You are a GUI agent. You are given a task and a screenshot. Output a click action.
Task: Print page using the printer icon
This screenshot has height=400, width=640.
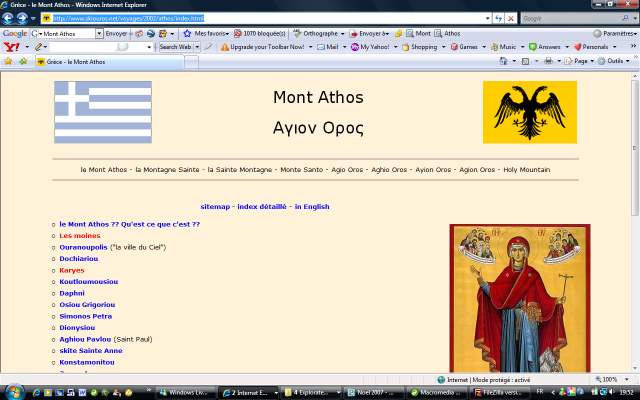[548, 61]
